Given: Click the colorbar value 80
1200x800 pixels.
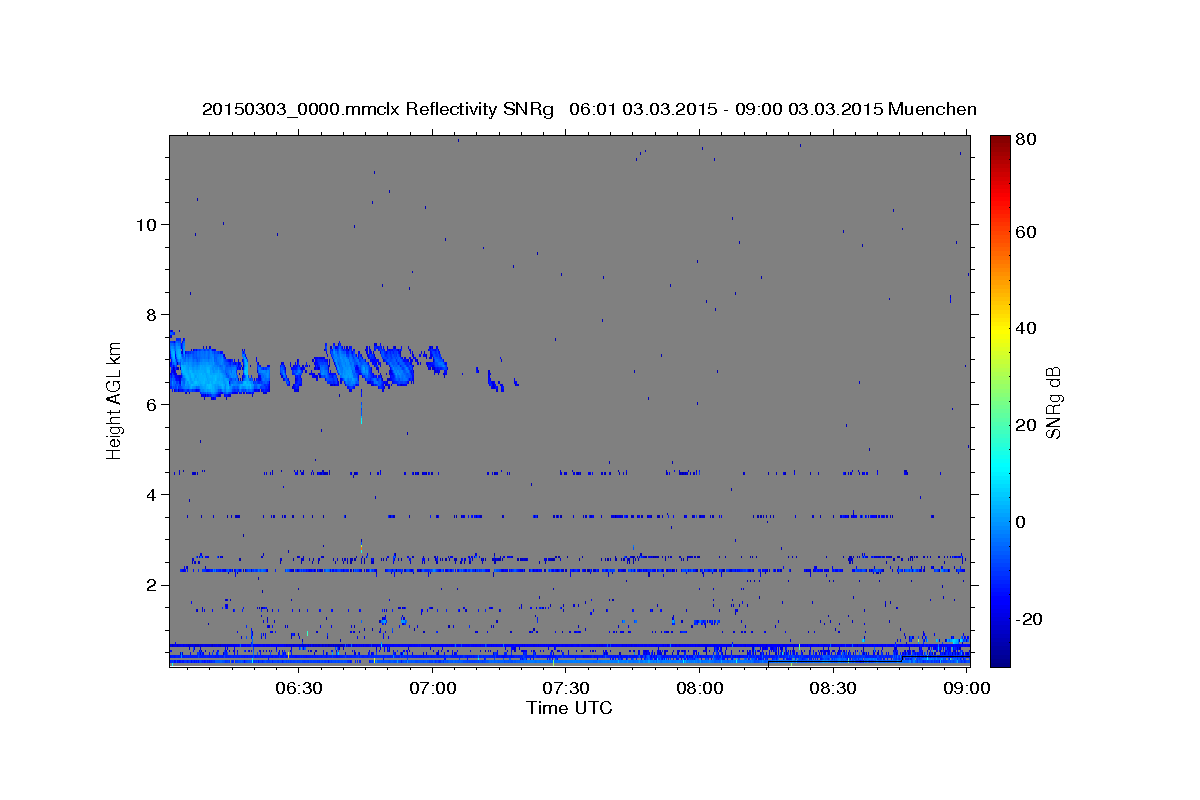Looking at the screenshot, I should pyautogui.click(x=1025, y=139).
